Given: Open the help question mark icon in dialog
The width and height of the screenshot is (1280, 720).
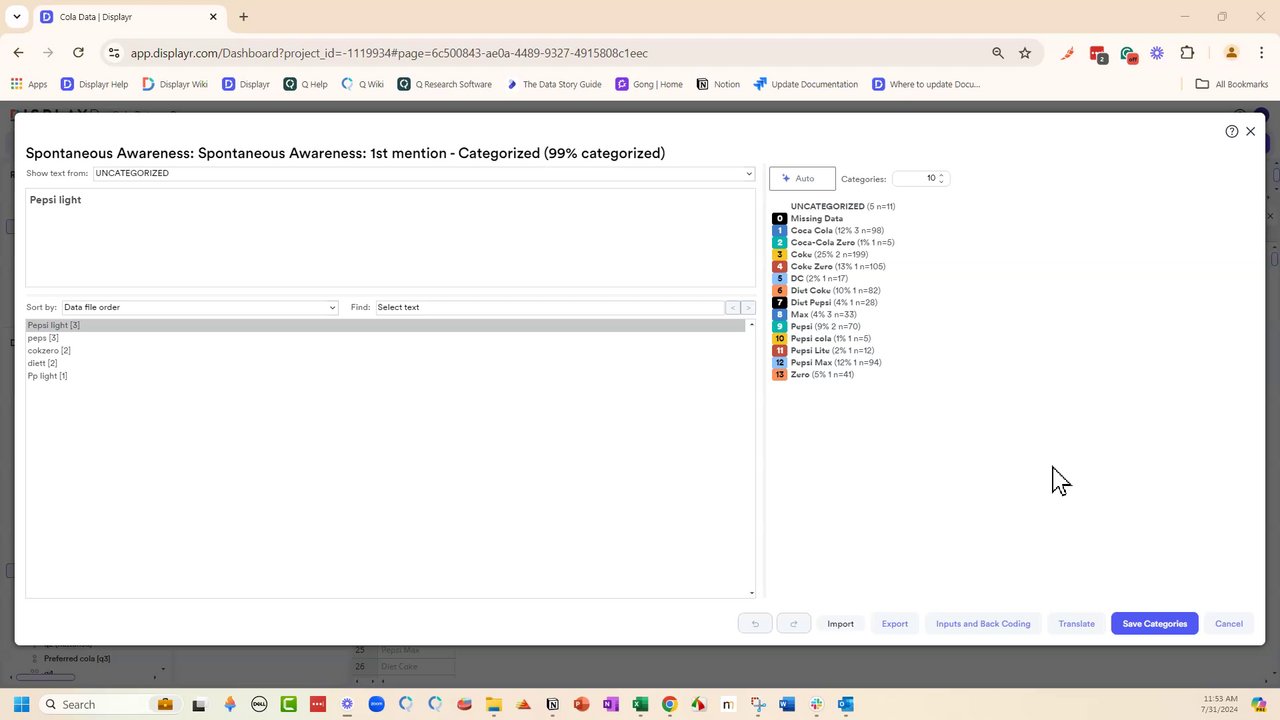Looking at the screenshot, I should (x=1232, y=131).
